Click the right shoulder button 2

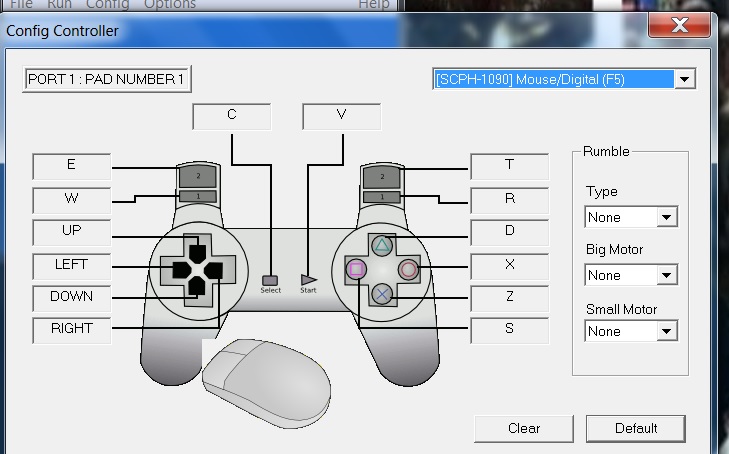point(382,177)
